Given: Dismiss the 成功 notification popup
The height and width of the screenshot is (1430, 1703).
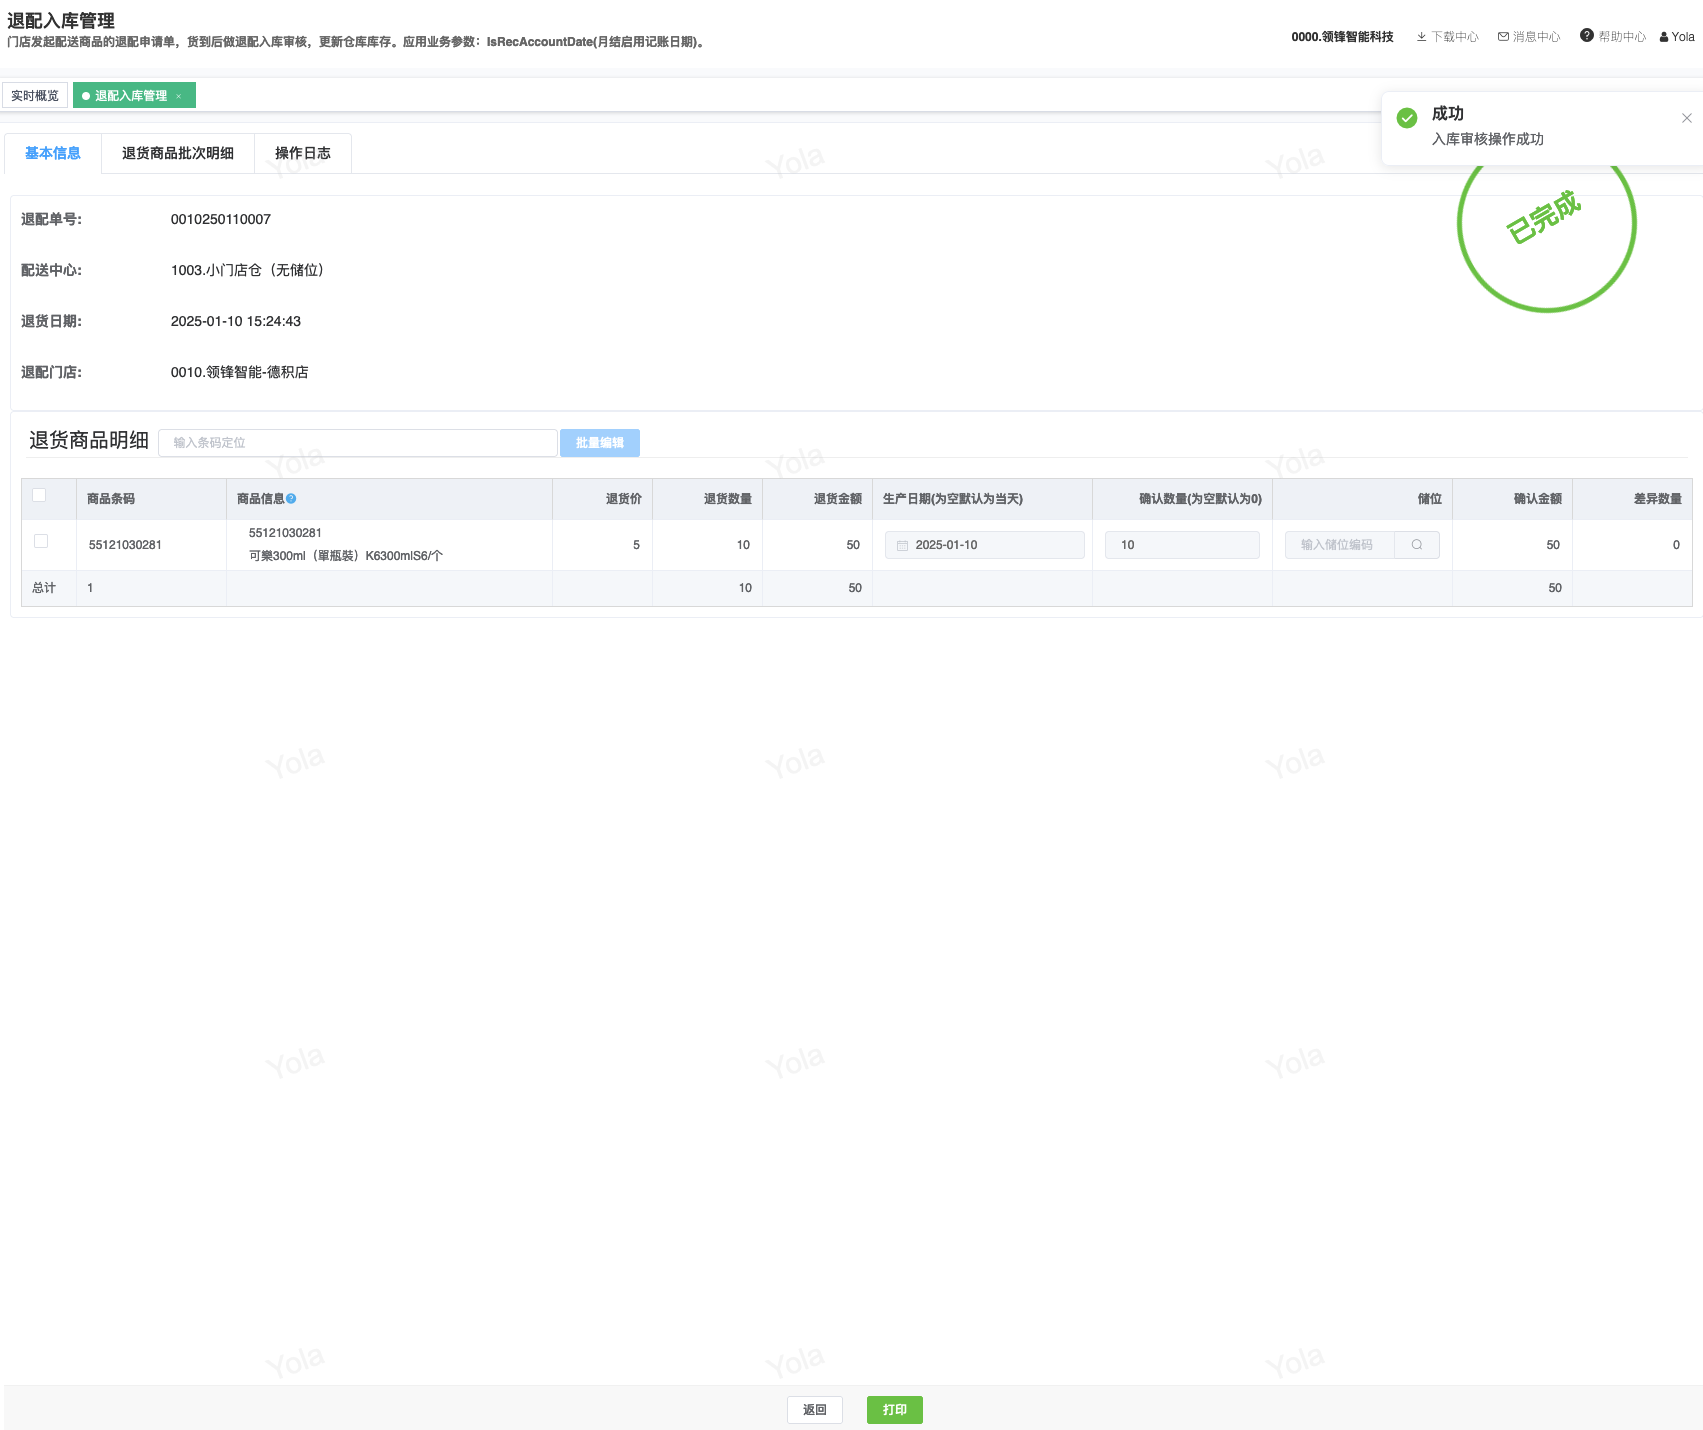Looking at the screenshot, I should click(x=1687, y=118).
